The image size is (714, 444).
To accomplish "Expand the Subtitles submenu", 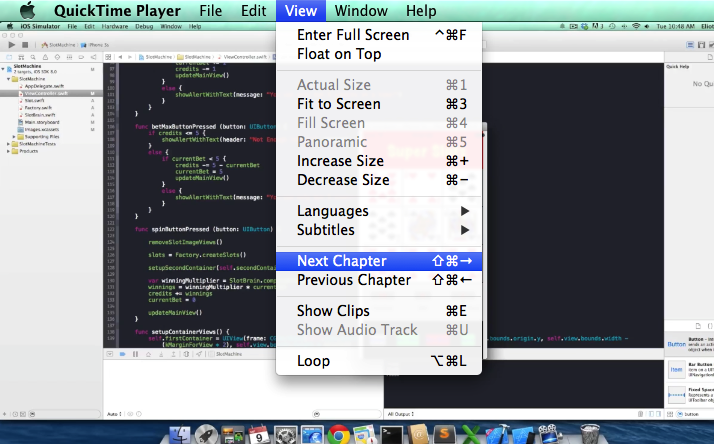I will pyautogui.click(x=379, y=230).
